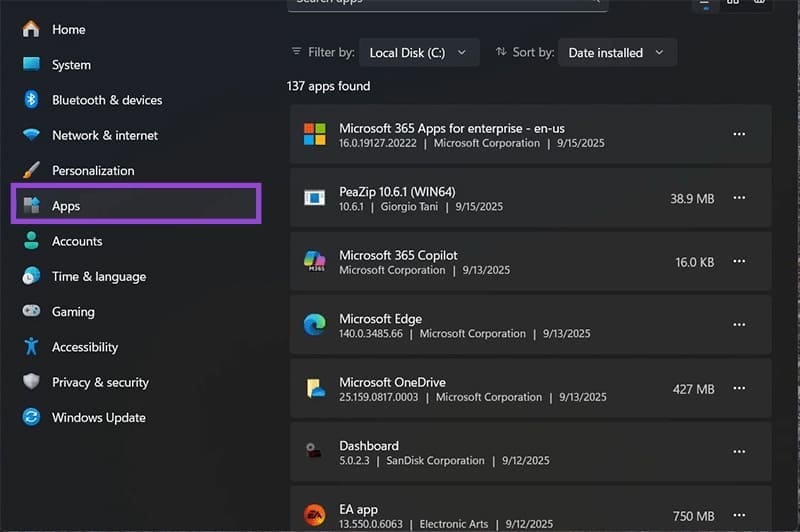Open more options for Dashboard
The width and height of the screenshot is (800, 532).
coord(739,451)
